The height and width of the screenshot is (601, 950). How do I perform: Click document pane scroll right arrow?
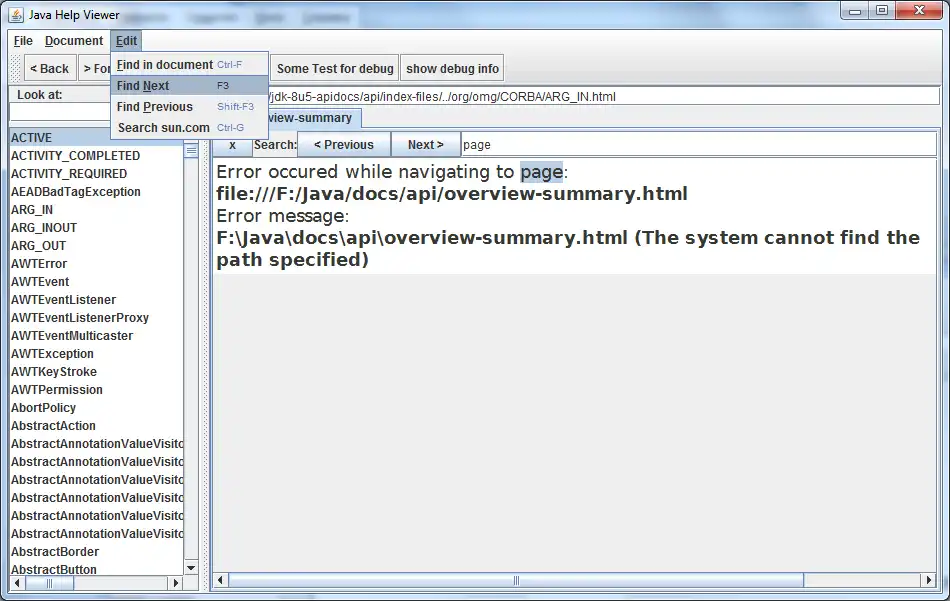929,580
